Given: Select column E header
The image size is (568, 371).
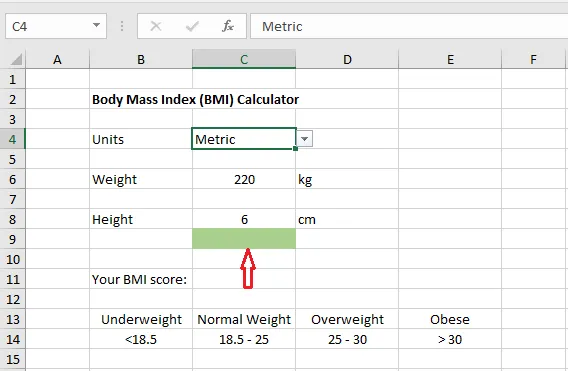Looking at the screenshot, I should (450, 59).
